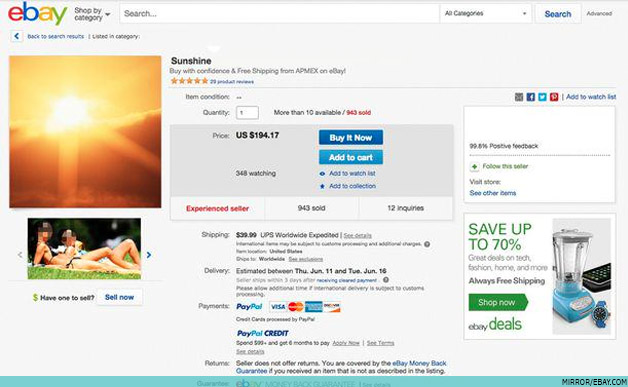Show previous thumbnail with left chevron
This screenshot has height=387, width=628.
coord(20,255)
